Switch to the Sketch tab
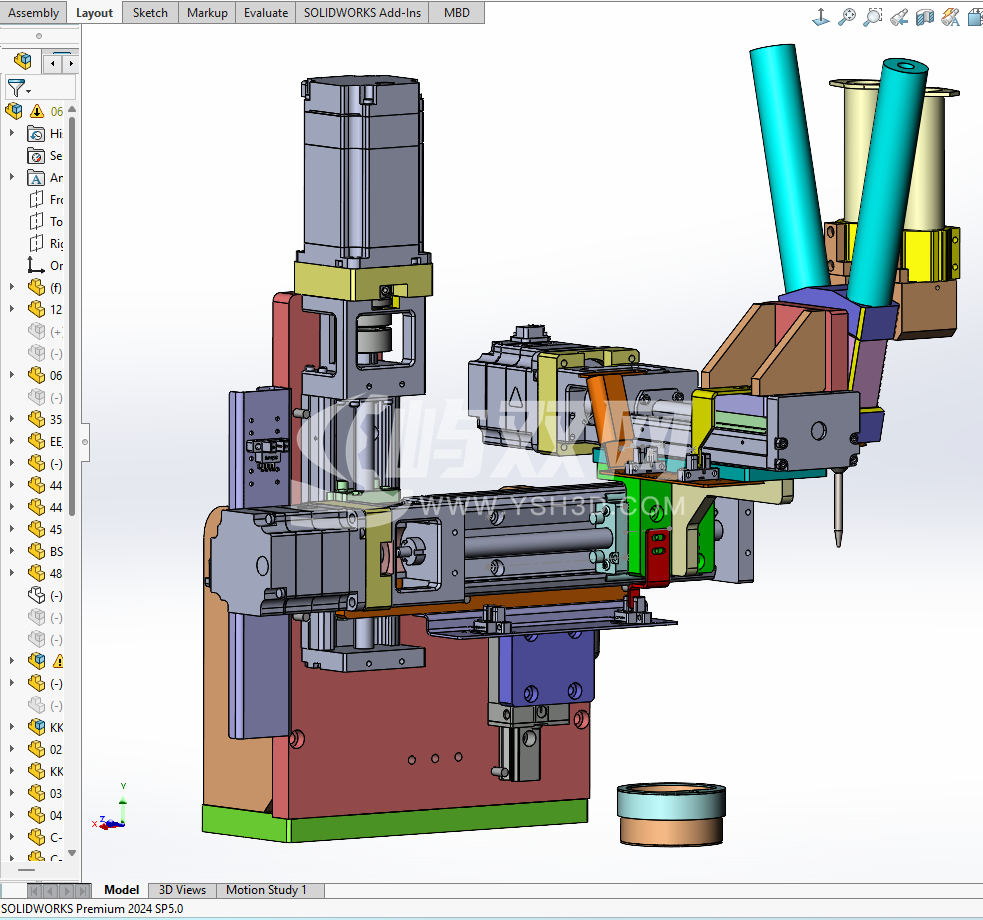Image resolution: width=983 pixels, height=920 pixels. point(150,12)
